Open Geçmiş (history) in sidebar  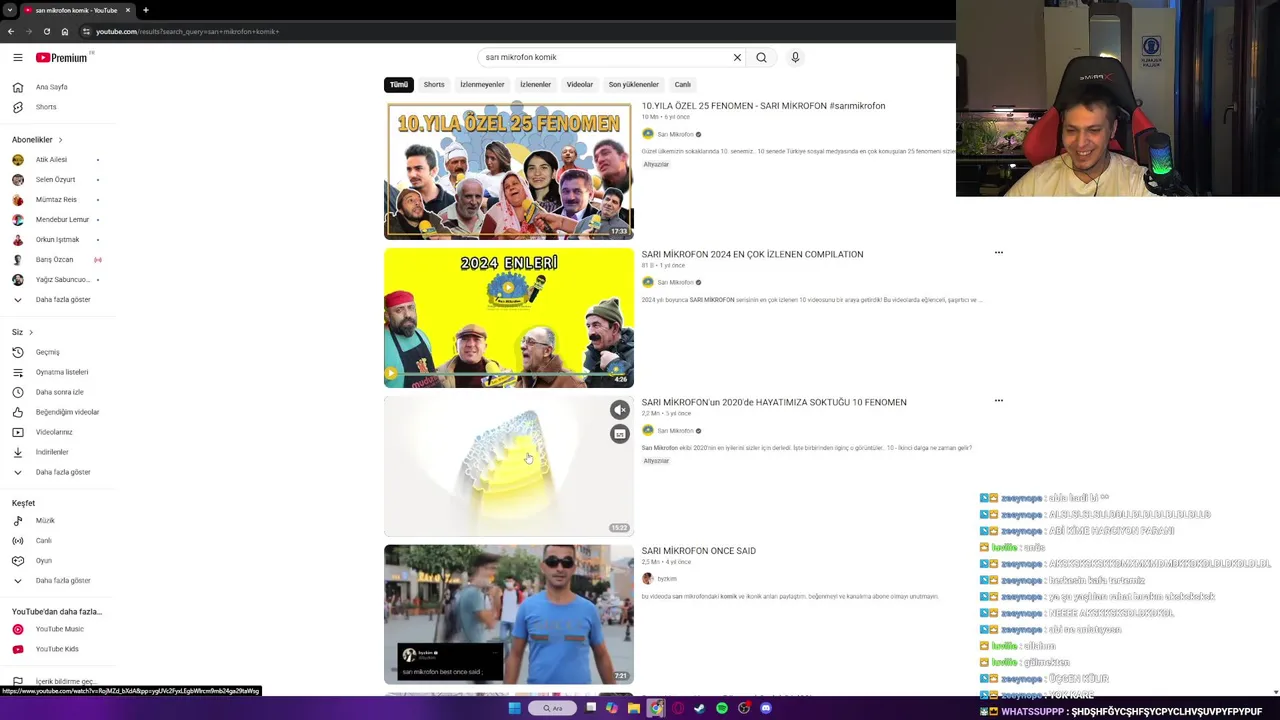(x=48, y=352)
